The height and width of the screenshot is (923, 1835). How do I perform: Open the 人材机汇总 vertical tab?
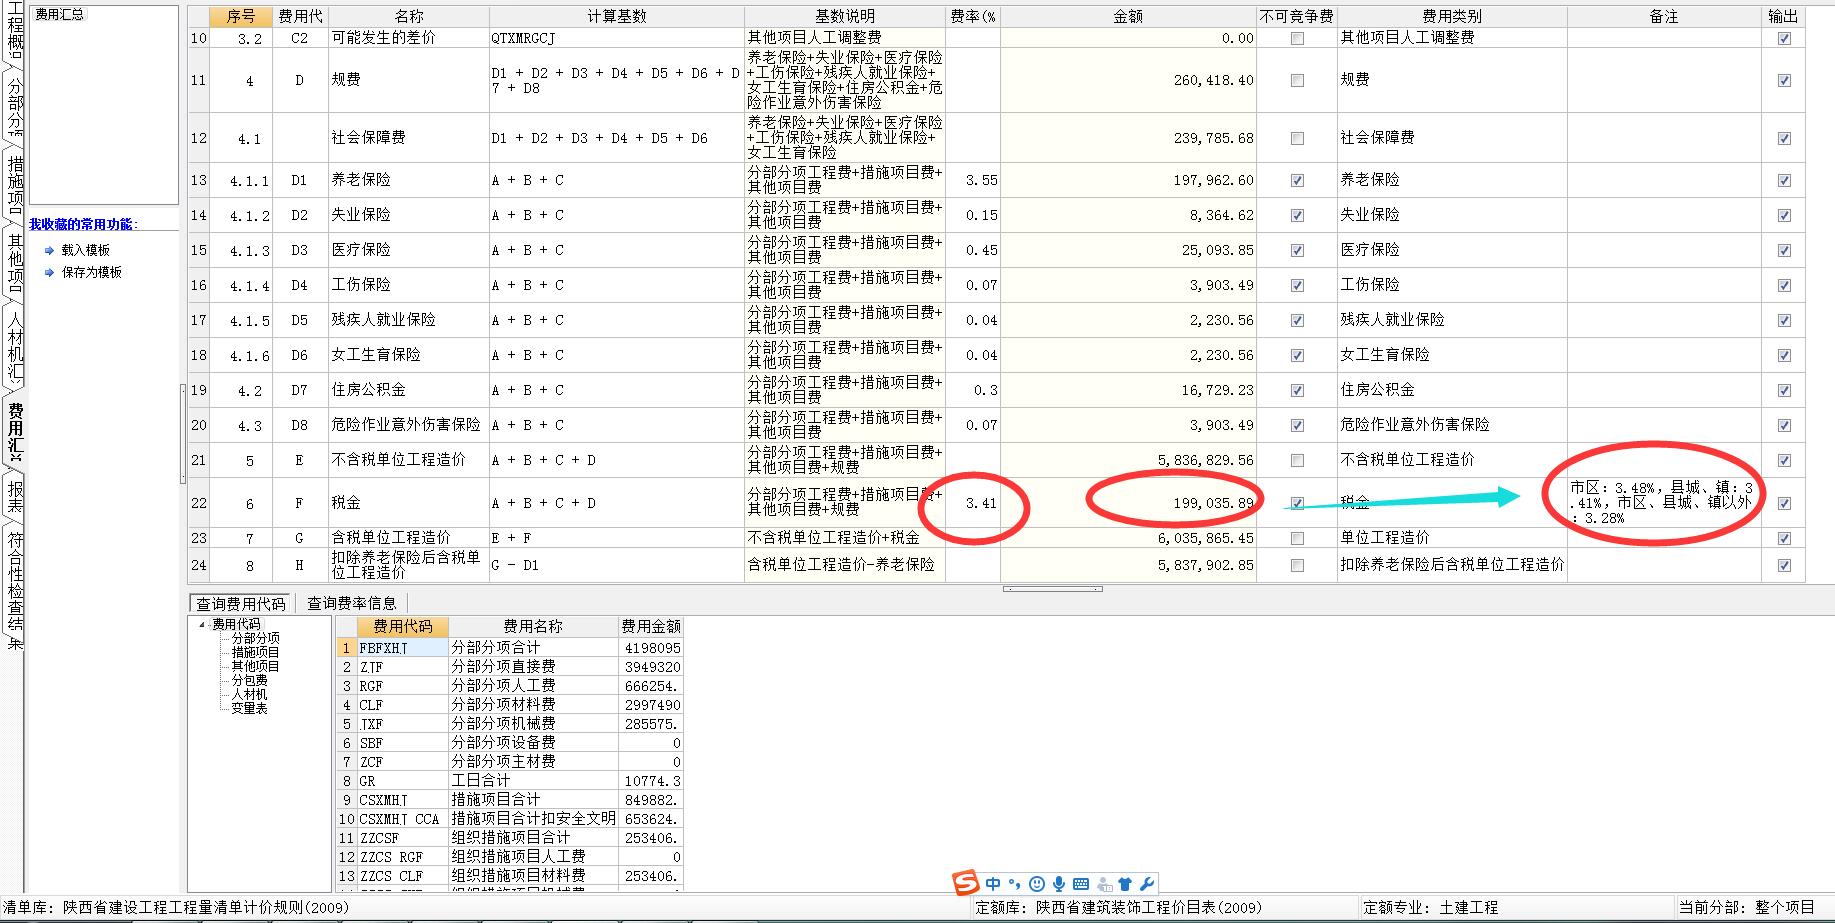pos(14,346)
